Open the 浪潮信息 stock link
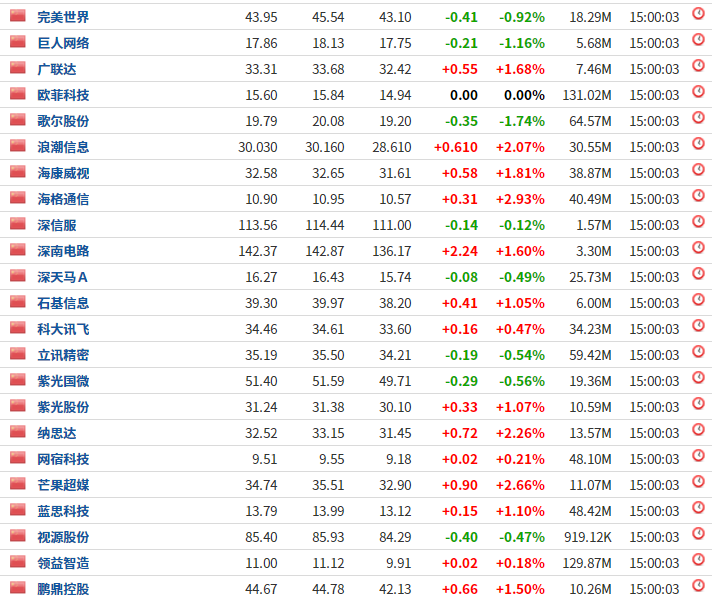This screenshot has height=601, width=712. point(63,147)
